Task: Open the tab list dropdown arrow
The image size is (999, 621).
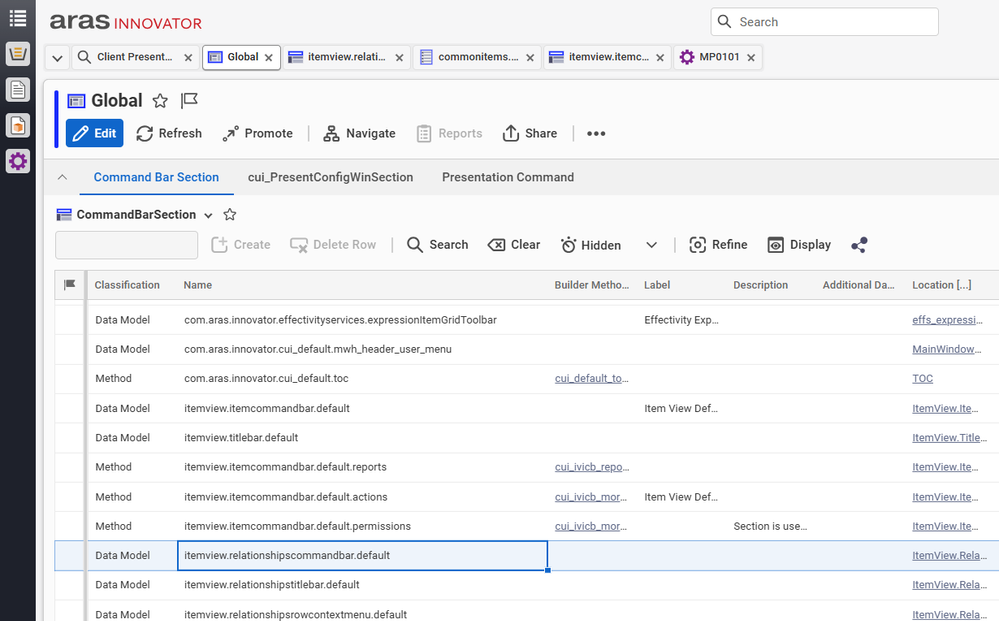Action: pos(57,58)
